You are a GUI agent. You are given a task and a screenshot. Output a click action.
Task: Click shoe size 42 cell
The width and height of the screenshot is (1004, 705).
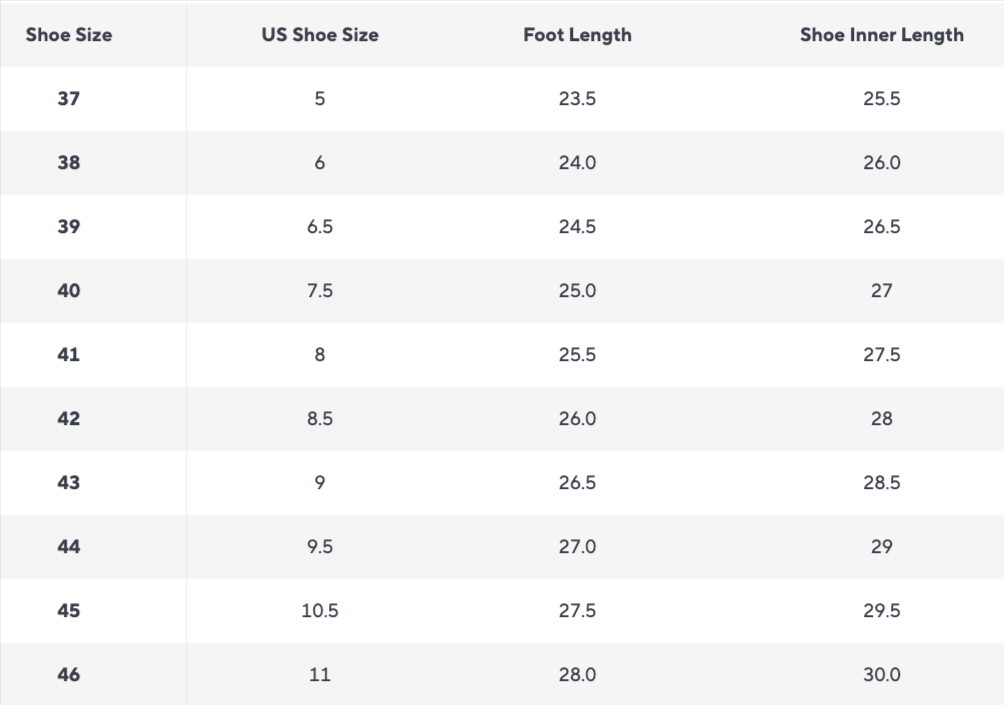tap(69, 419)
